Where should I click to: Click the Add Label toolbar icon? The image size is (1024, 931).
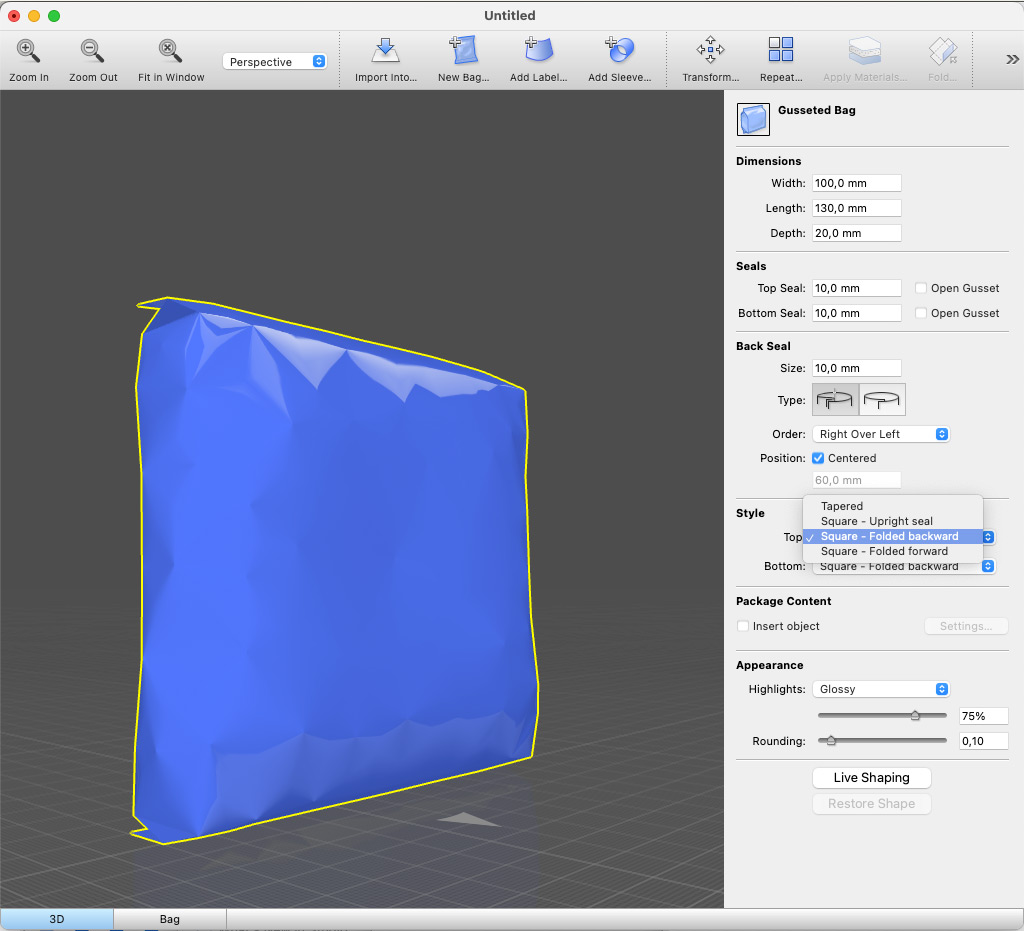pyautogui.click(x=538, y=51)
